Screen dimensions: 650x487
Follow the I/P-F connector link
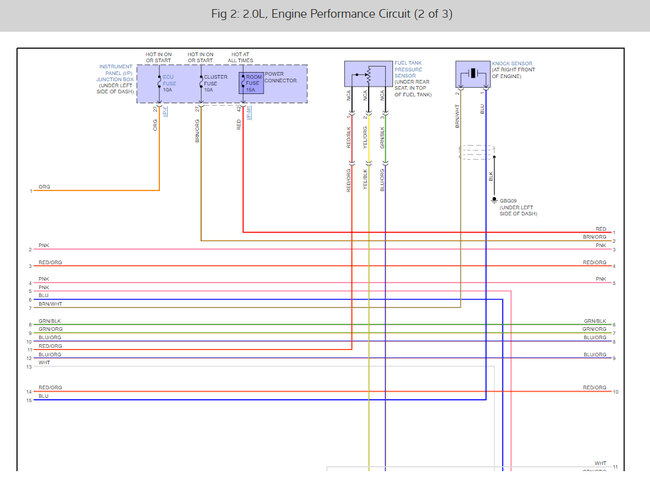(166, 112)
